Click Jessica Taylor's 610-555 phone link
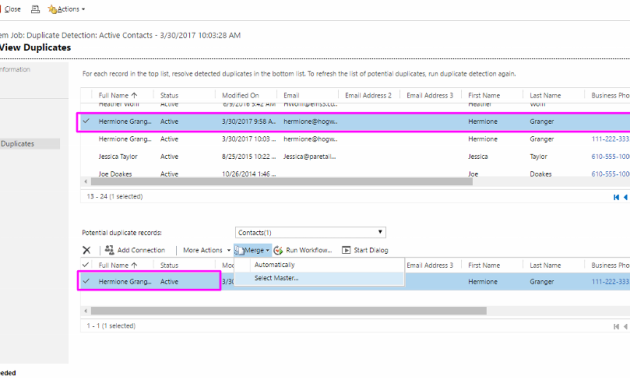 (610, 156)
